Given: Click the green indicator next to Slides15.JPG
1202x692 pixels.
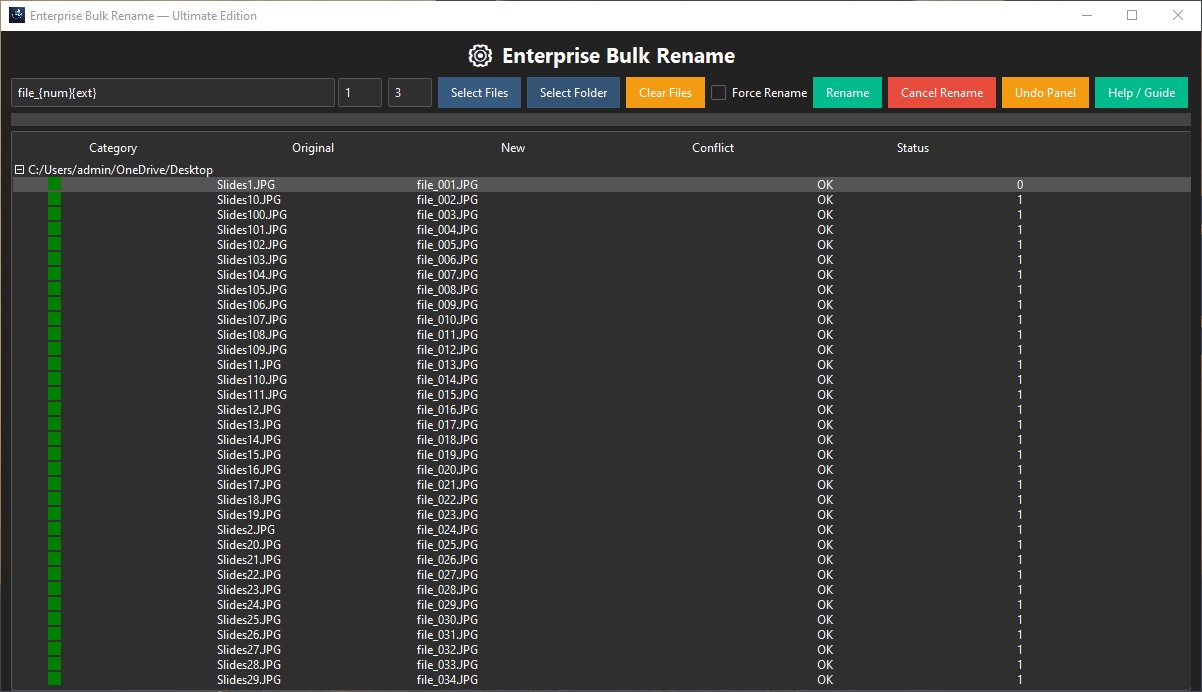Looking at the screenshot, I should click(x=54, y=454).
